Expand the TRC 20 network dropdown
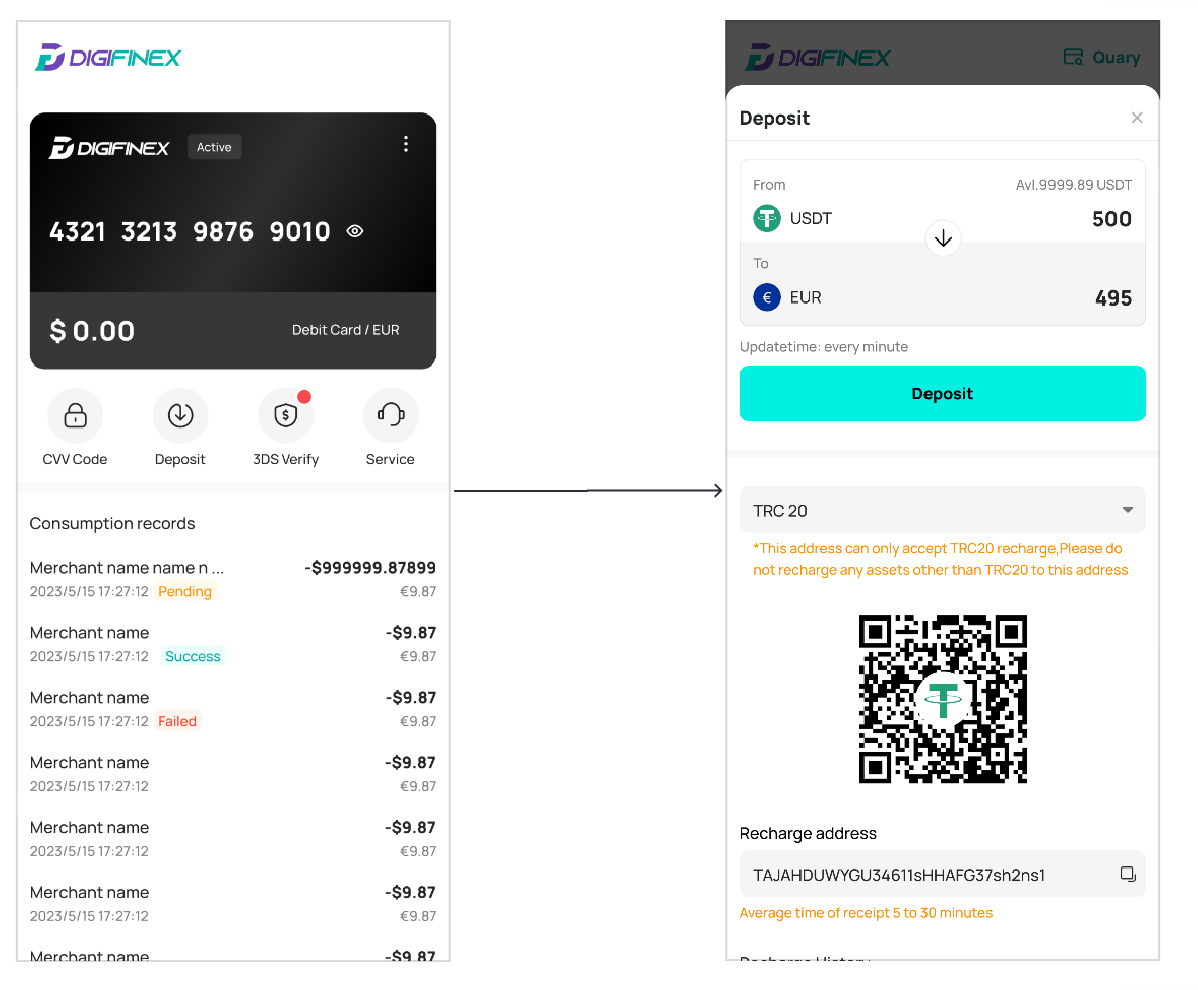The image size is (1198, 990). point(943,510)
